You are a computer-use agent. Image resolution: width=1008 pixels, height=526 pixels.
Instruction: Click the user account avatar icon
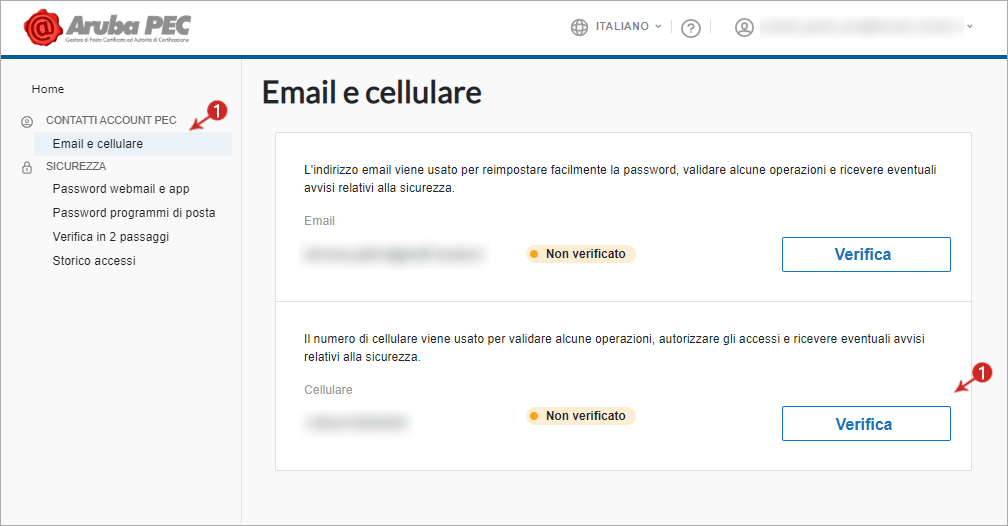coord(744,27)
